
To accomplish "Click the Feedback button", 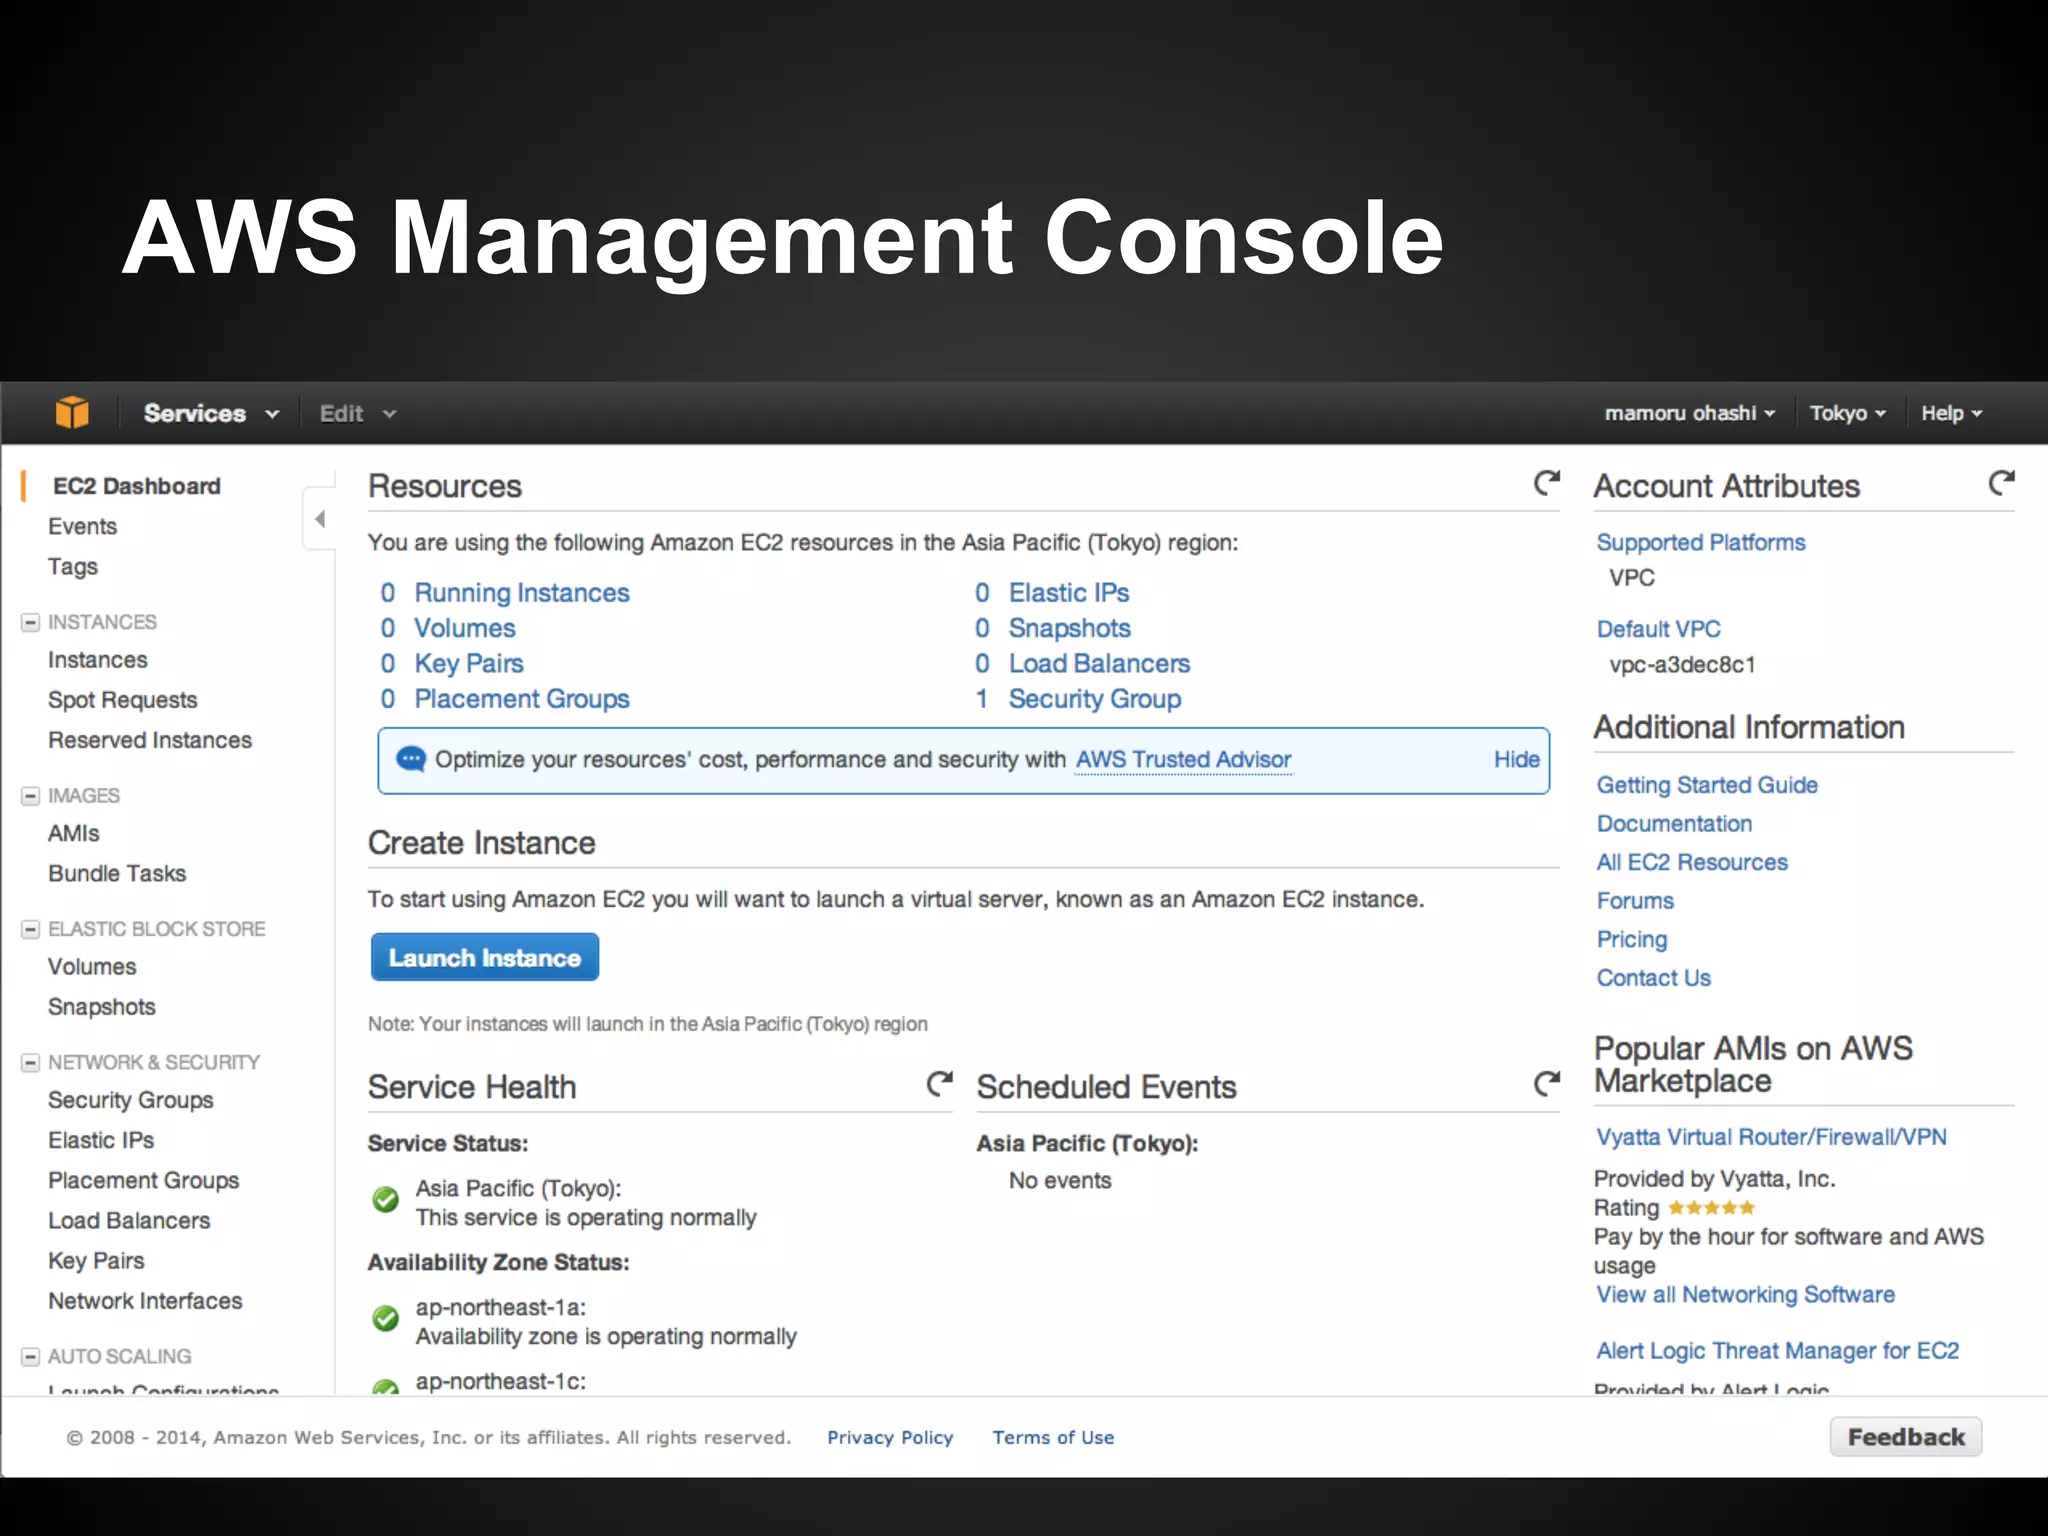I will [1906, 1437].
